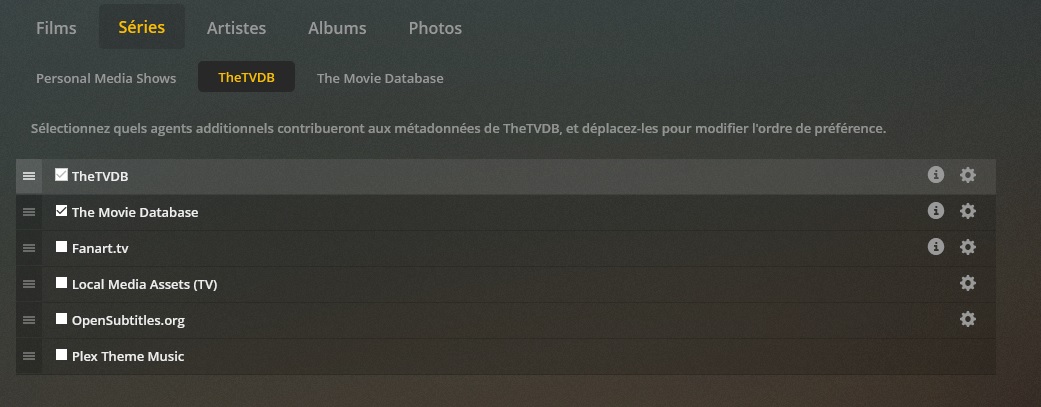This screenshot has height=407, width=1041.
Task: Enable the Fanart.tv checkbox
Action: pyautogui.click(x=61, y=246)
